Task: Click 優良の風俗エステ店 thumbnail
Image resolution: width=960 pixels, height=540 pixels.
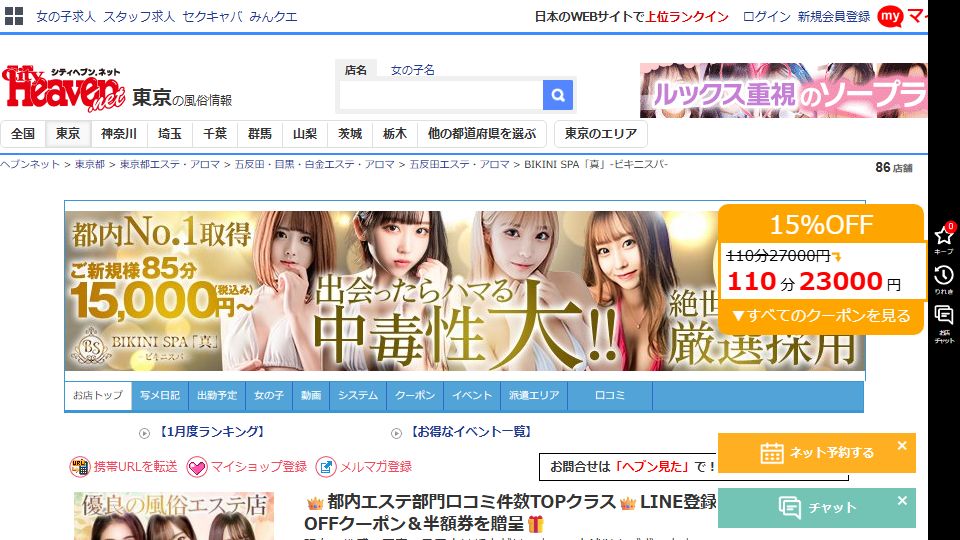Action: pos(174,516)
